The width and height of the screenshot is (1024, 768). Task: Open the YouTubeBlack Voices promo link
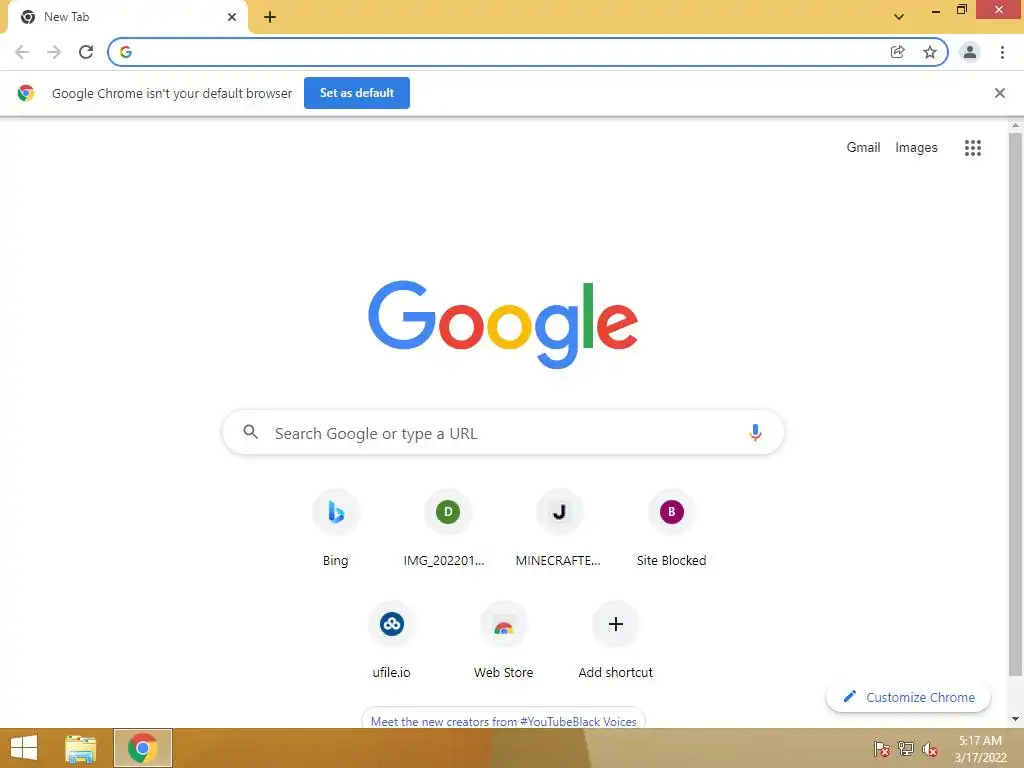pyautogui.click(x=504, y=721)
